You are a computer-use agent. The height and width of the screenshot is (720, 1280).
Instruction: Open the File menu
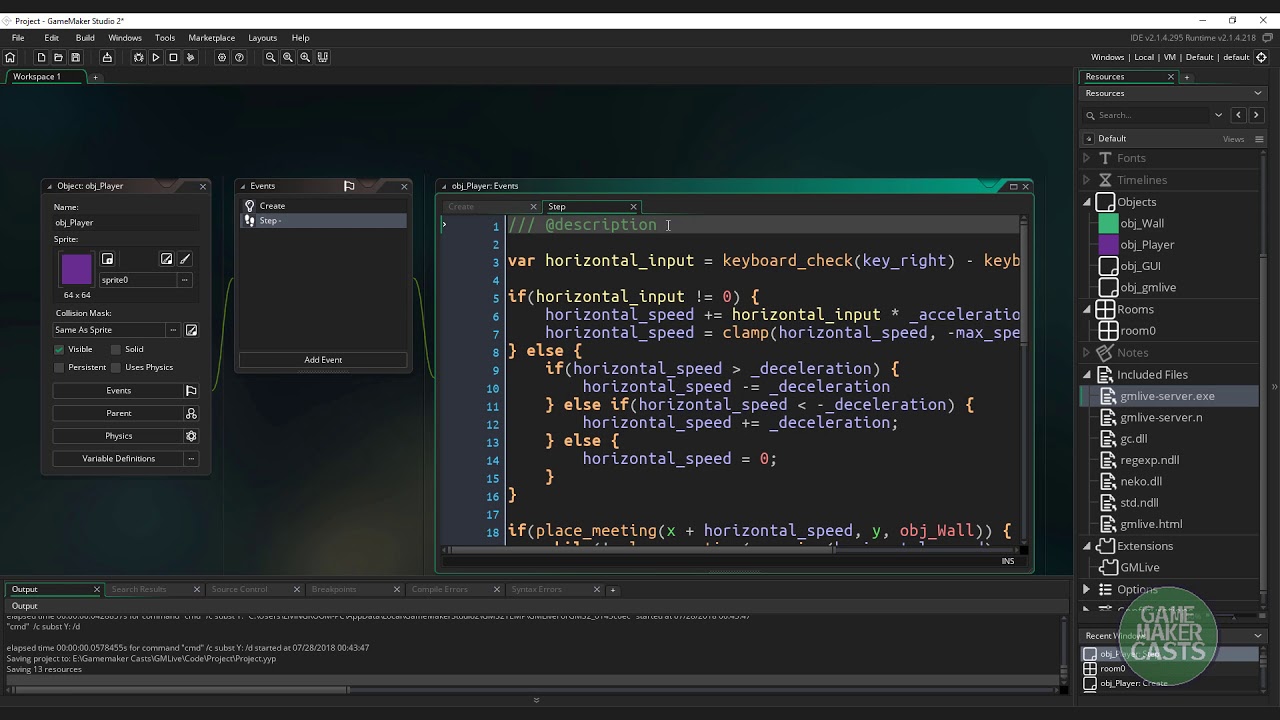click(18, 38)
